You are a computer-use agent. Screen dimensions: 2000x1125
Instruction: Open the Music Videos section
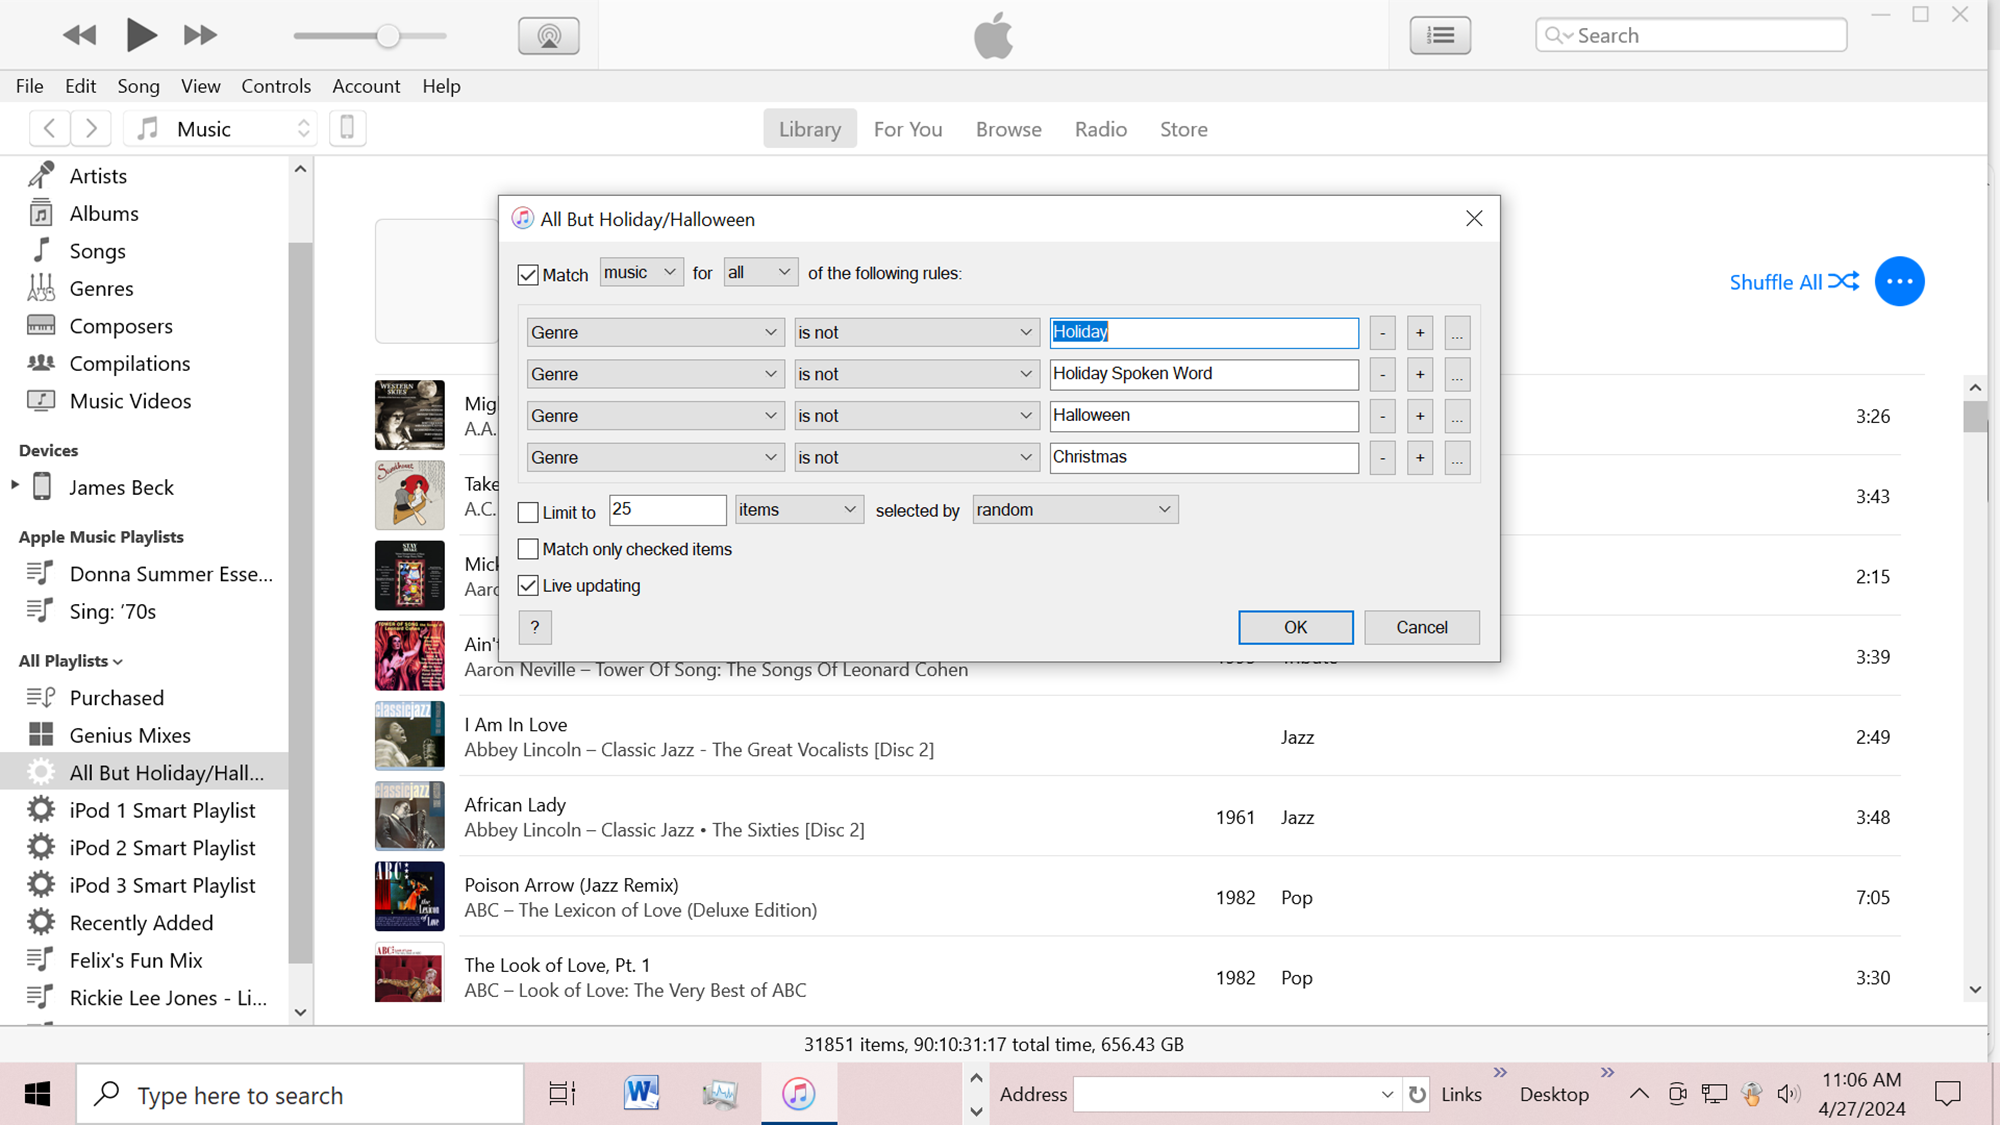[130, 400]
